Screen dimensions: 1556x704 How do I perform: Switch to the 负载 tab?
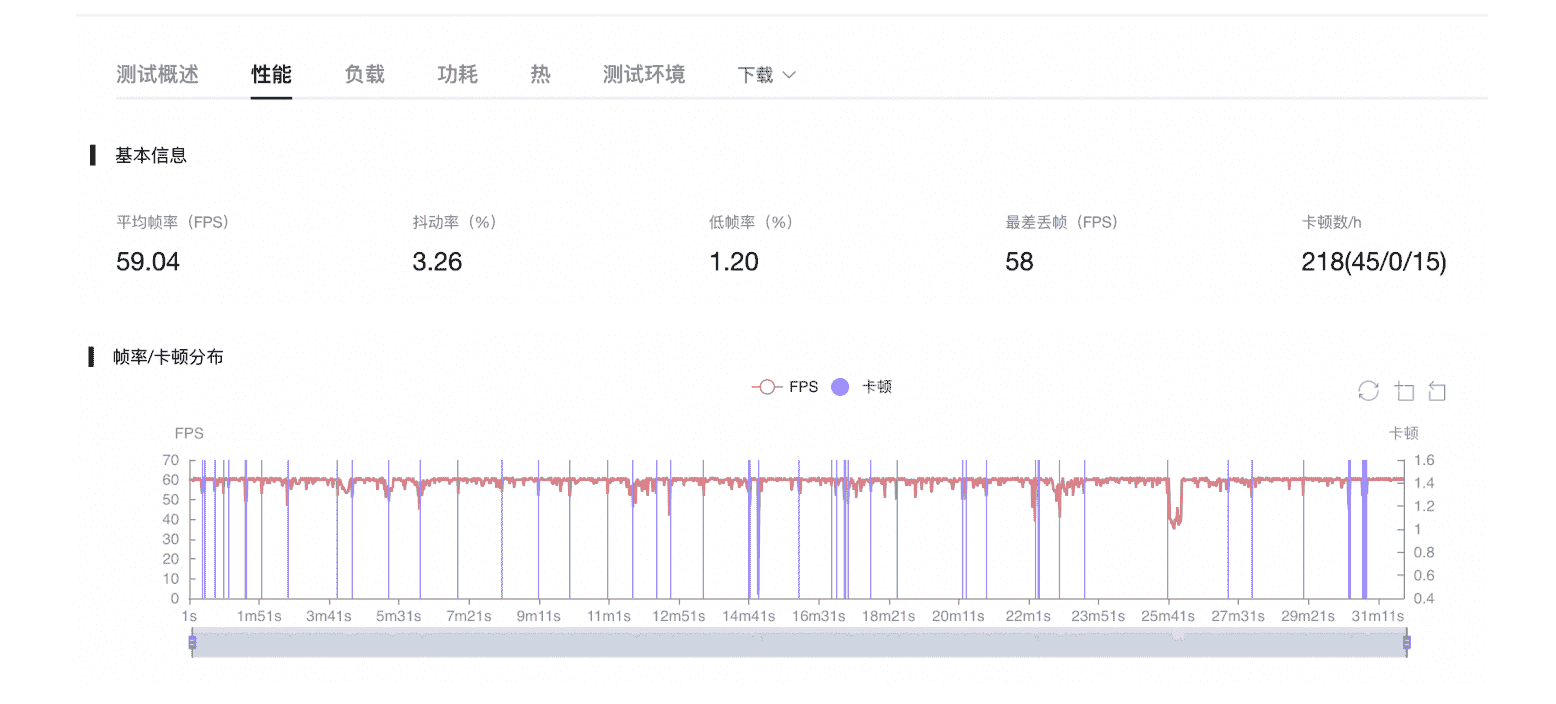(x=364, y=74)
